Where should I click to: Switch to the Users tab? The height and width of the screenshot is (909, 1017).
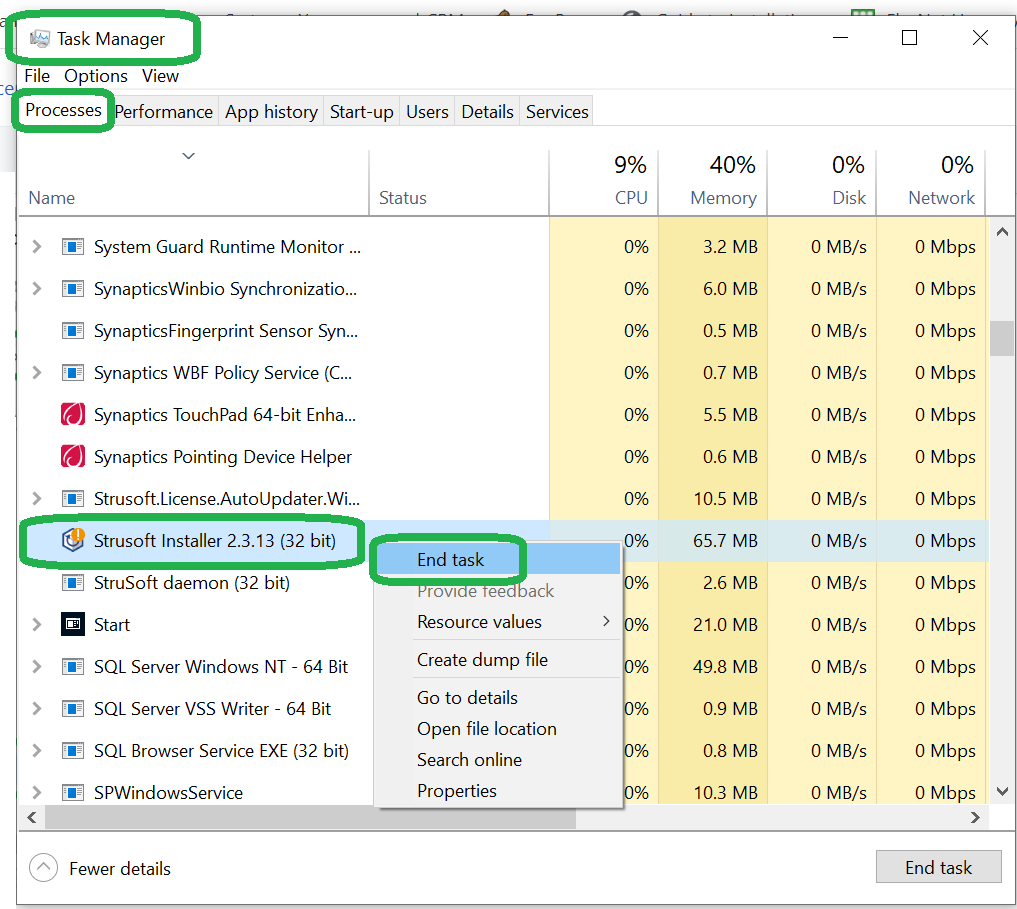(427, 112)
